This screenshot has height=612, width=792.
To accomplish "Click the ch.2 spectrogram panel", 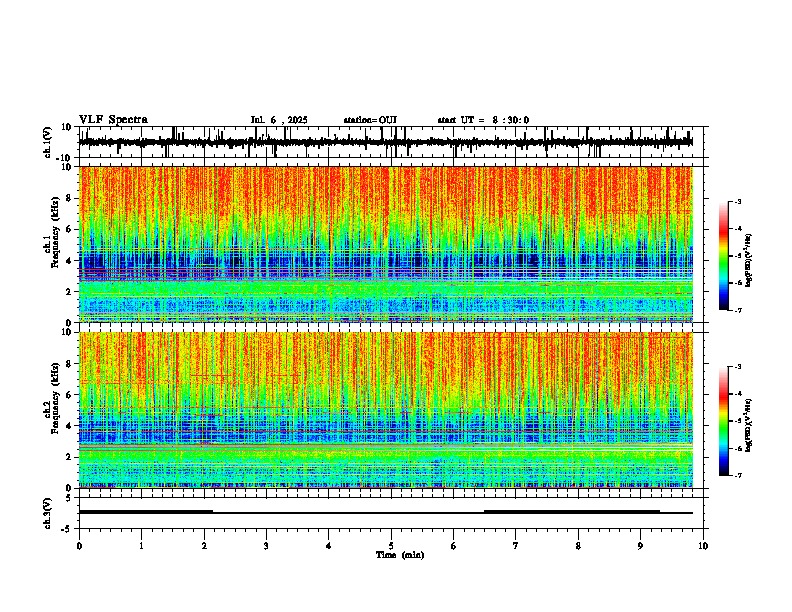I will click(386, 410).
